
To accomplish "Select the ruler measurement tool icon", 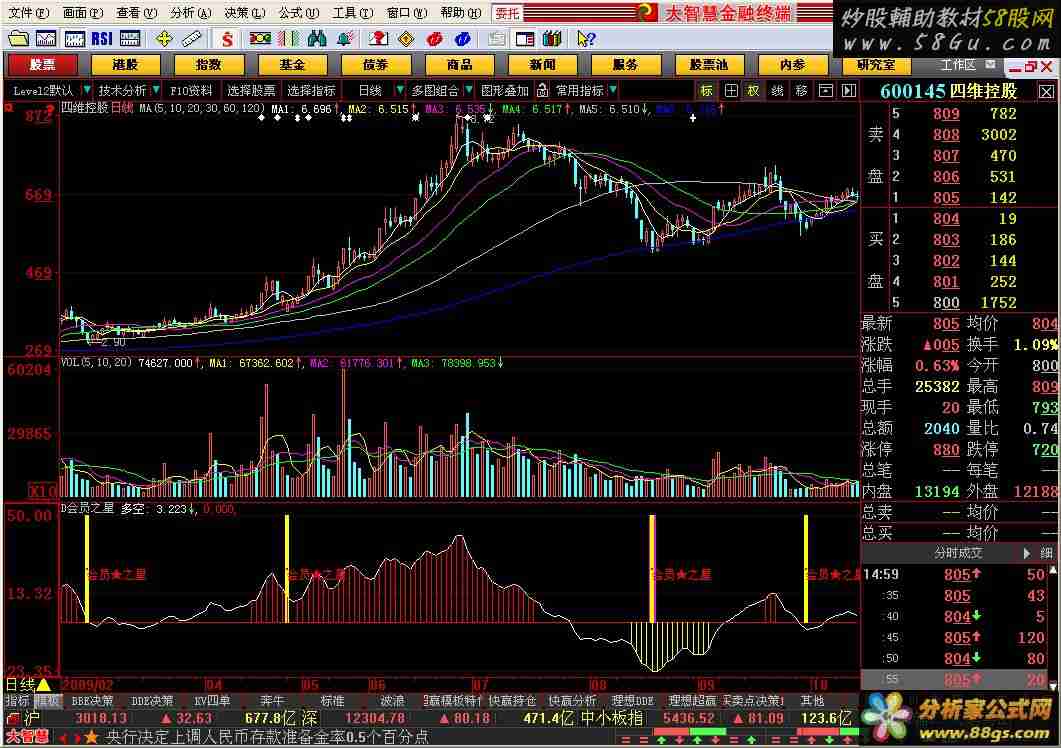I will click(x=193, y=38).
